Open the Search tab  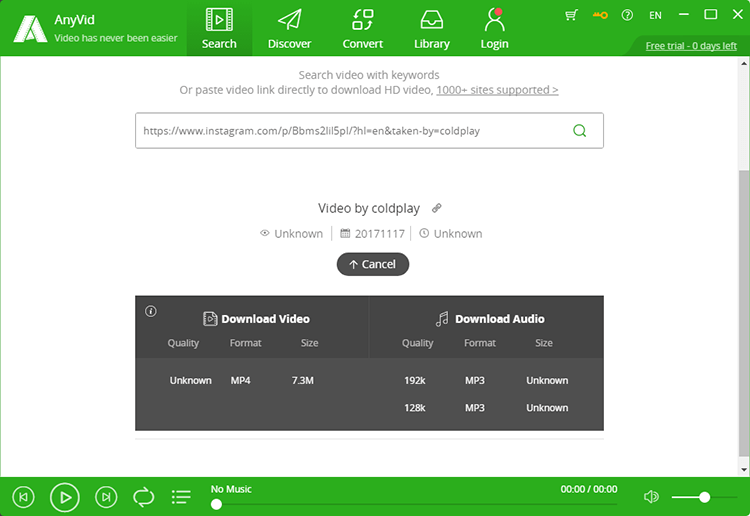click(219, 28)
